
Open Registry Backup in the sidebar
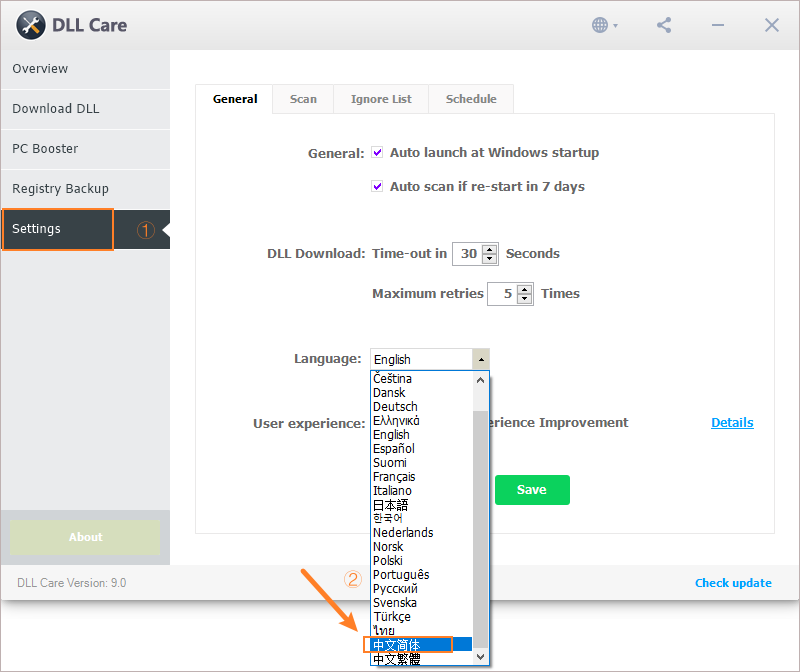85,189
